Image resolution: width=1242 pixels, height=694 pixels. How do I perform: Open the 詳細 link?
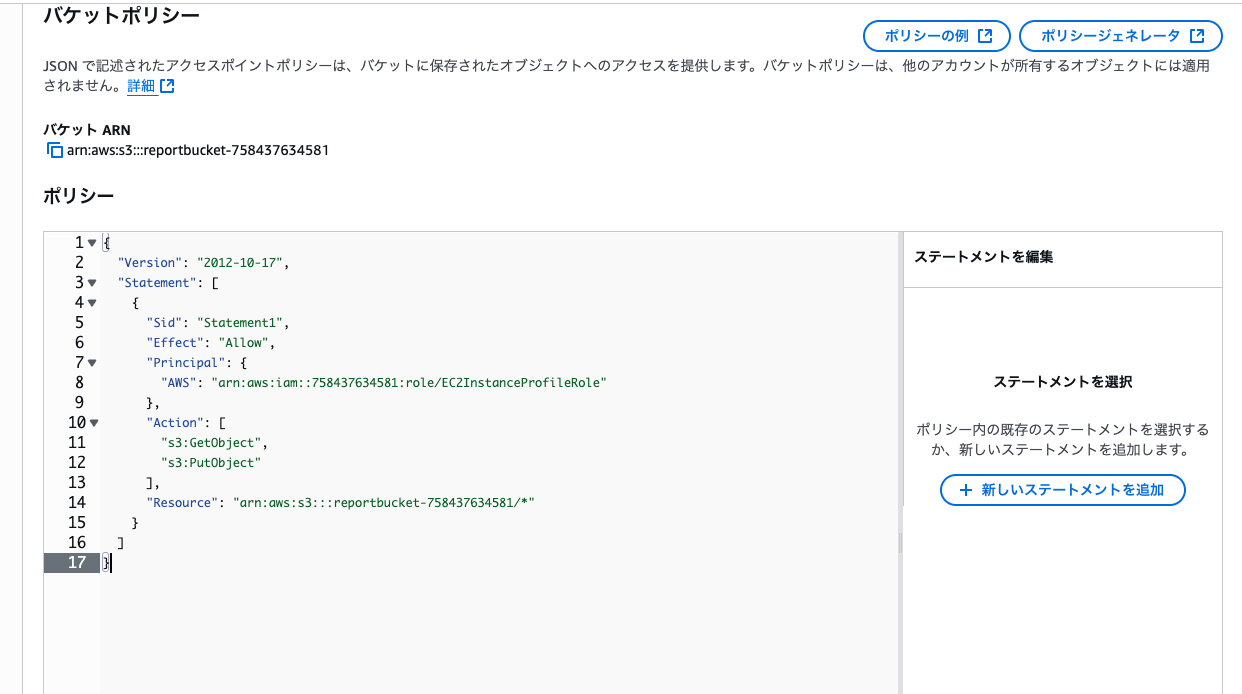pyautogui.click(x=141, y=86)
